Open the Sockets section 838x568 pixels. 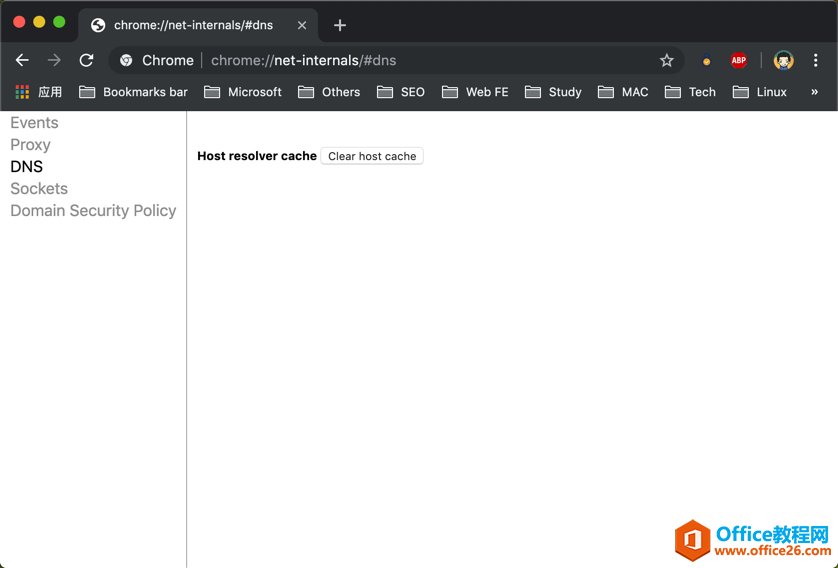pyautogui.click(x=39, y=189)
